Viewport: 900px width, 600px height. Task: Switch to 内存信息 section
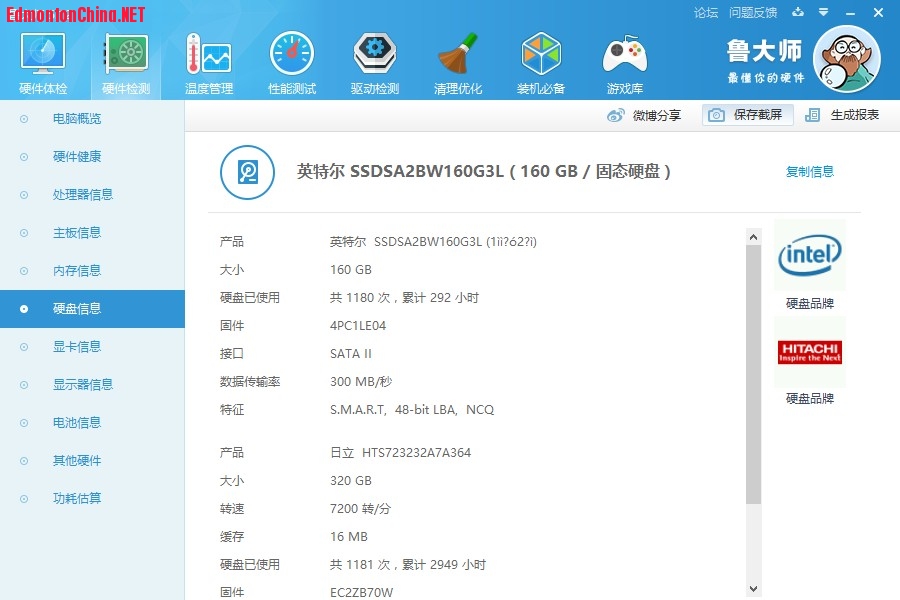click(x=77, y=271)
